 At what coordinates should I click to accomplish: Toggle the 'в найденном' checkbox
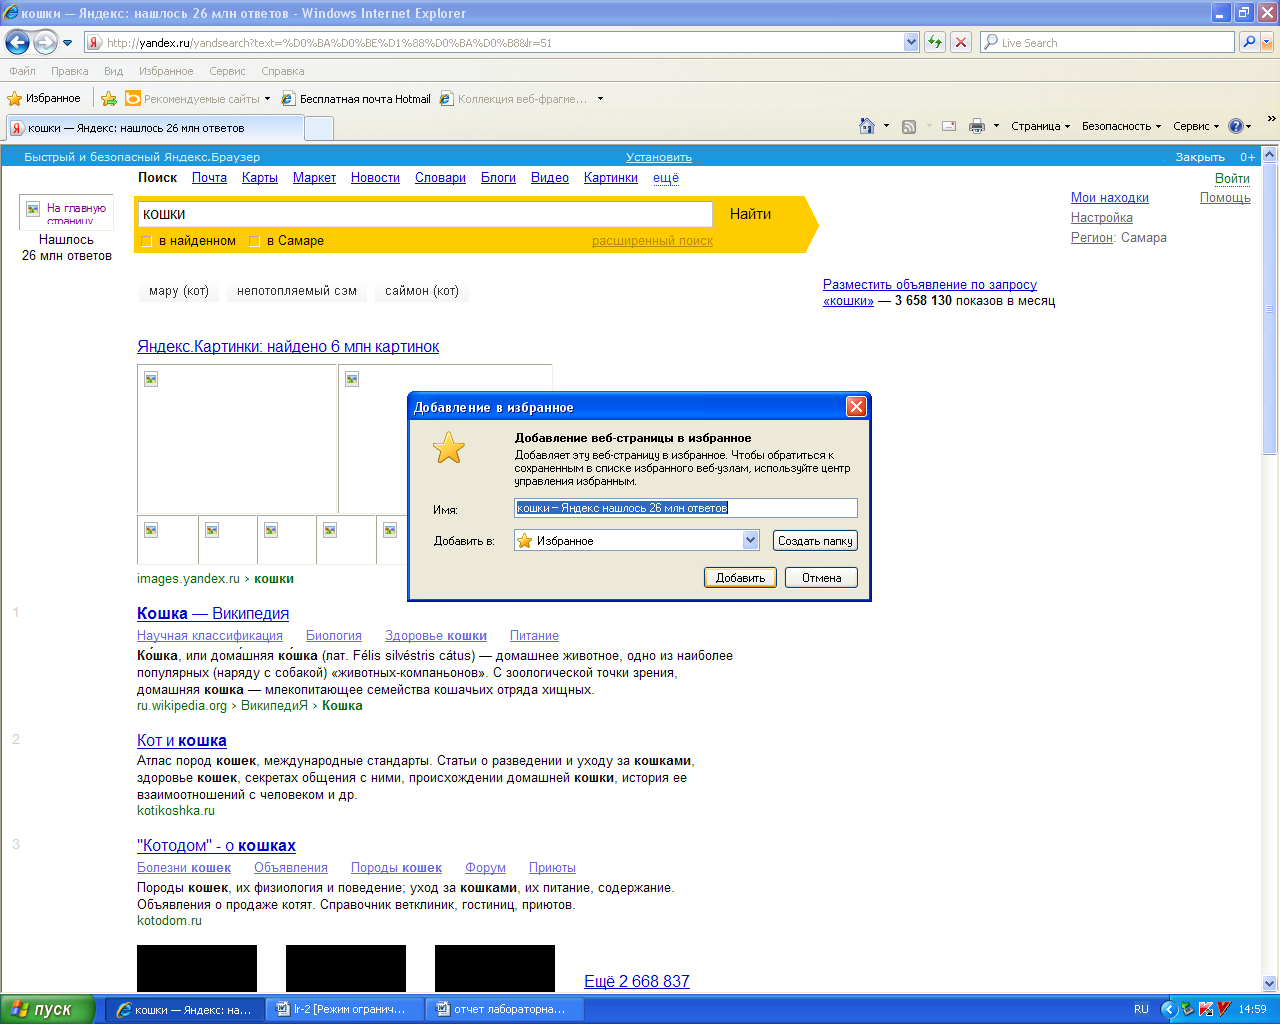click(x=147, y=241)
